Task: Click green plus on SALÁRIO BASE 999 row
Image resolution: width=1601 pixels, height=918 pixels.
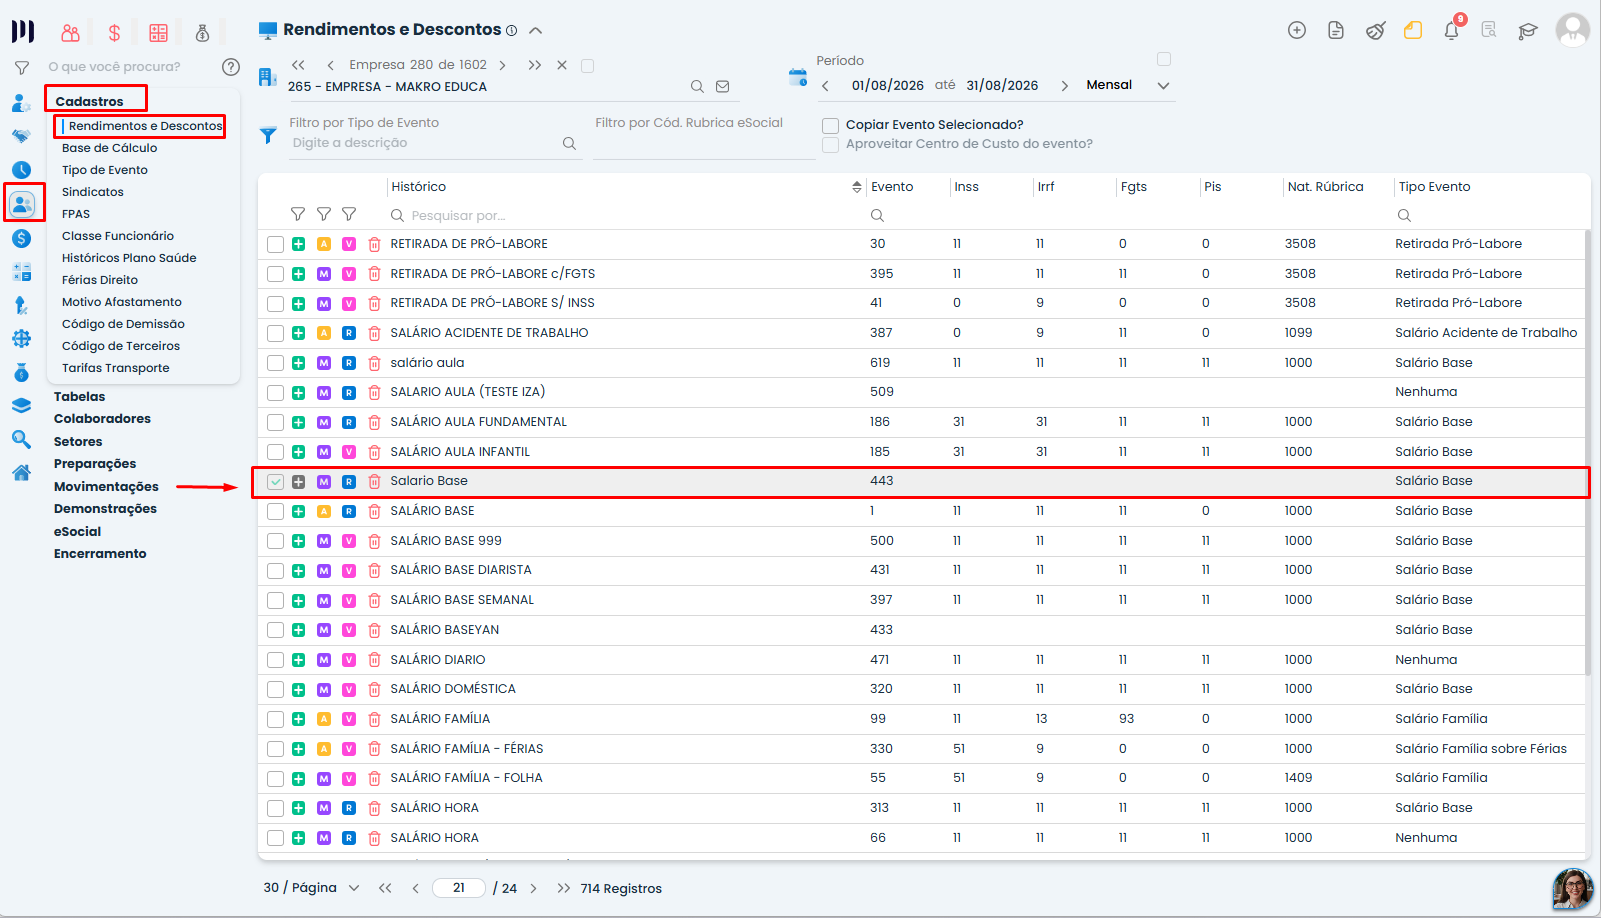Action: click(298, 541)
